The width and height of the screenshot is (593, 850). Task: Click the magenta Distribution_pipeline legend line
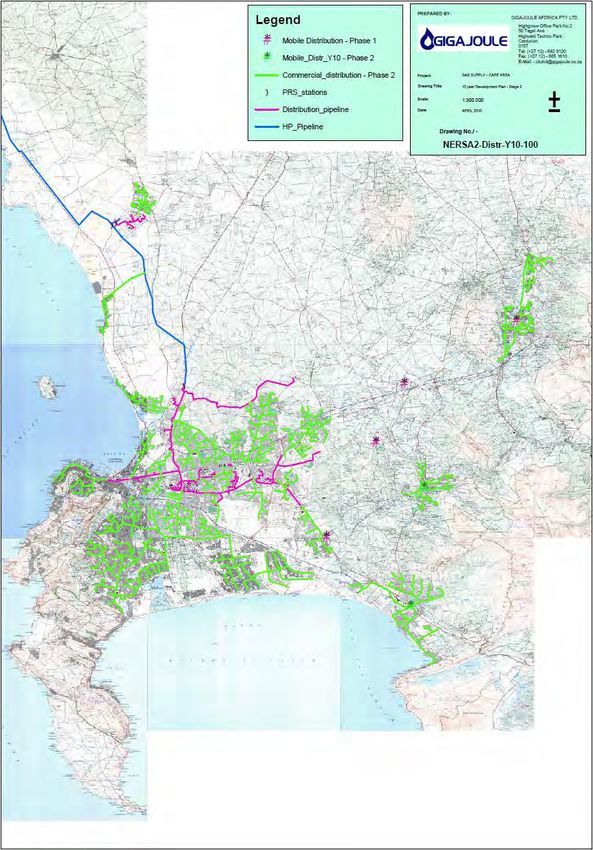(266, 110)
